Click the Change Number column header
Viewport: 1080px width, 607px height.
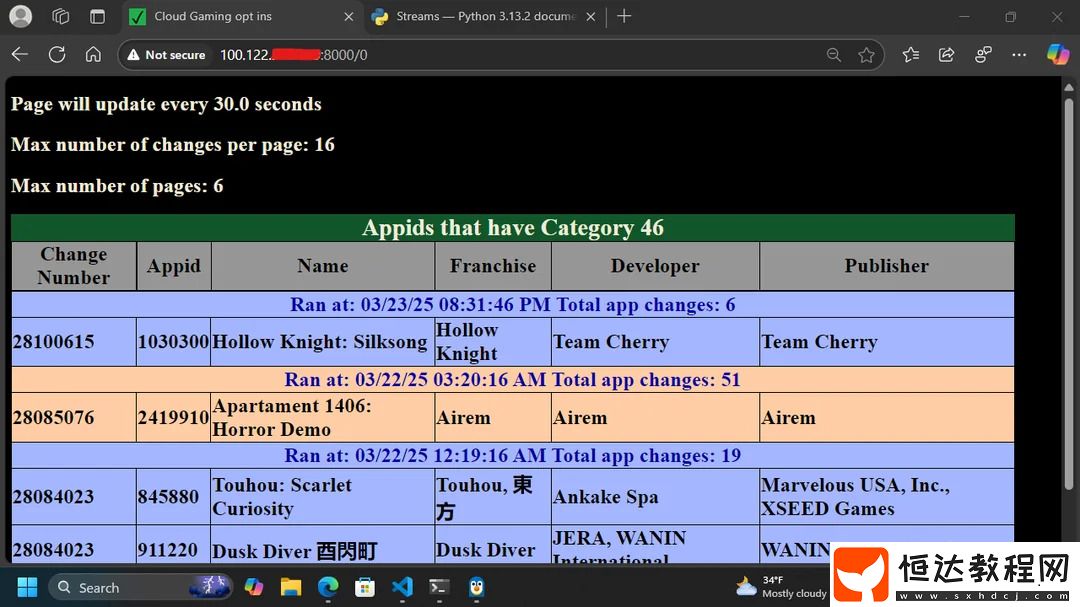tap(74, 266)
